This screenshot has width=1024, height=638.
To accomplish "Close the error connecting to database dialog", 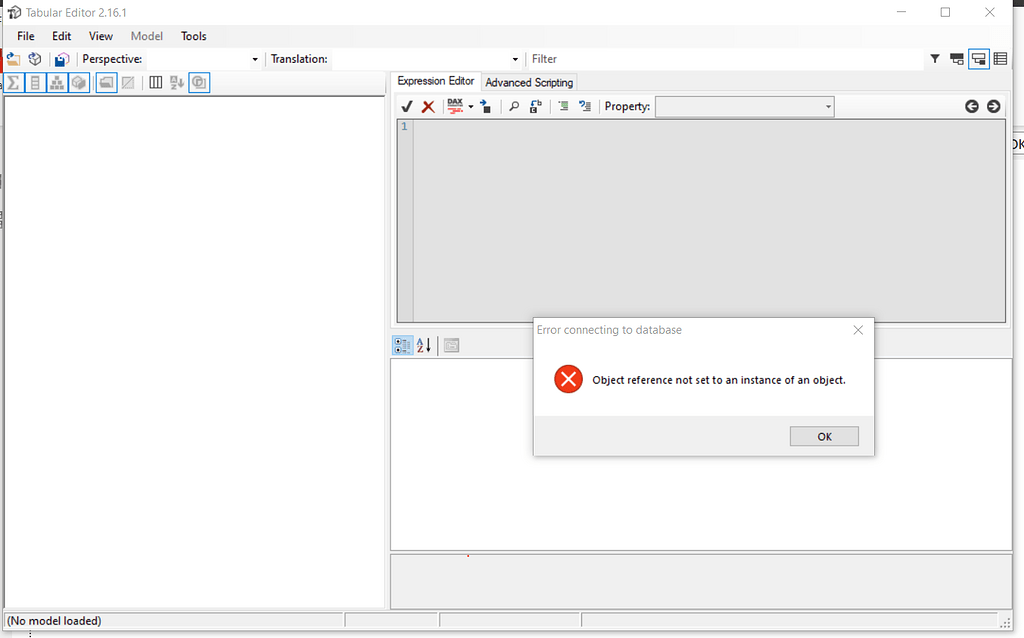I will coord(857,330).
